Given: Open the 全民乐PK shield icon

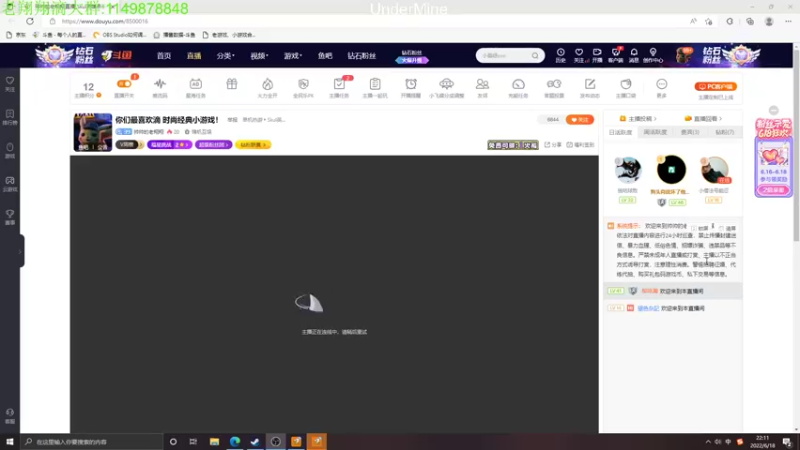Looking at the screenshot, I should point(303,84).
